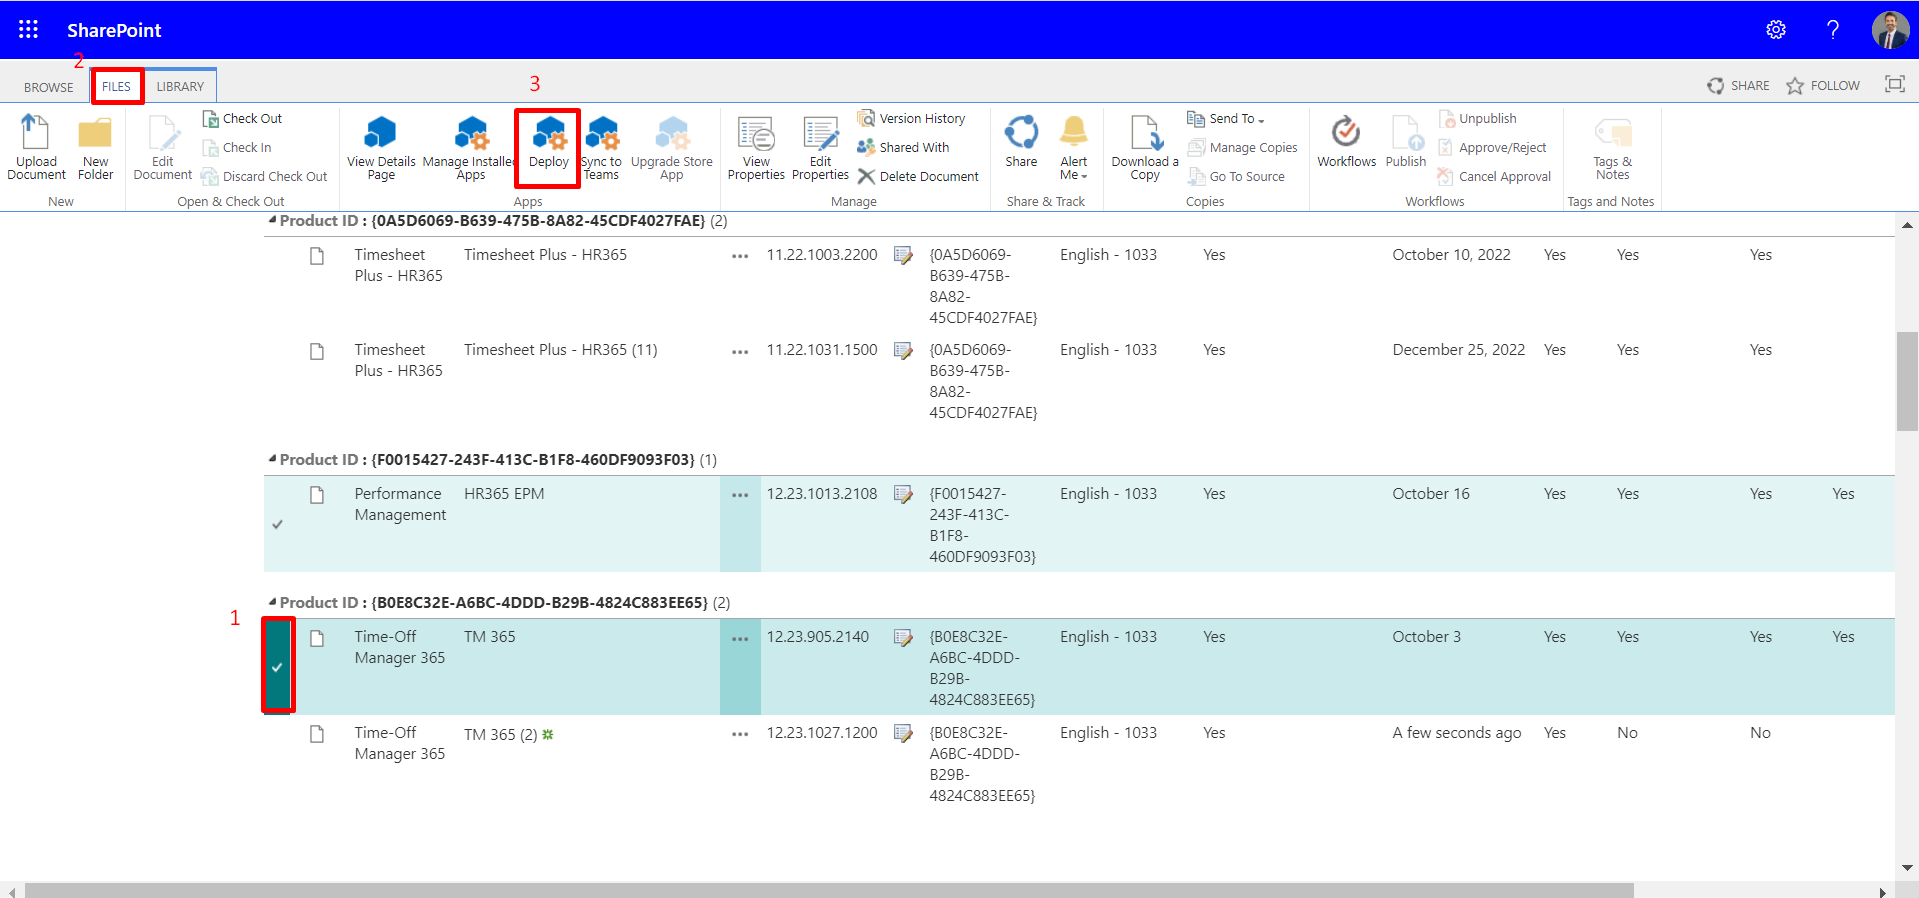Open View Details Page for the app

point(381,147)
